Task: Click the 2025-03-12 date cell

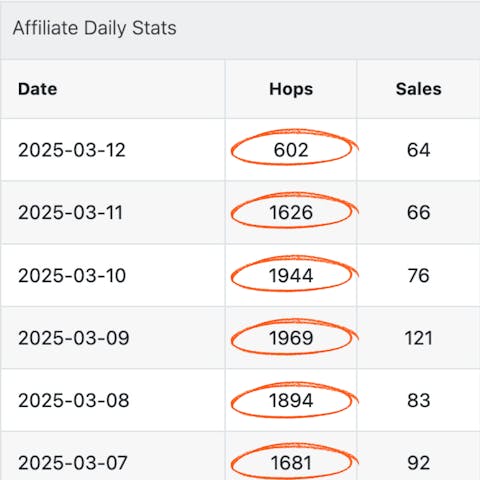Action: point(72,150)
